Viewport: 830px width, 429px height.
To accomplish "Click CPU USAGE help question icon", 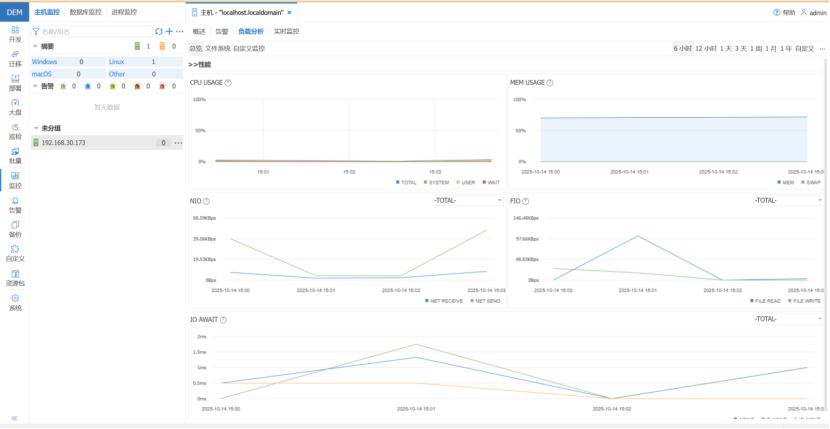I will pyautogui.click(x=228, y=83).
